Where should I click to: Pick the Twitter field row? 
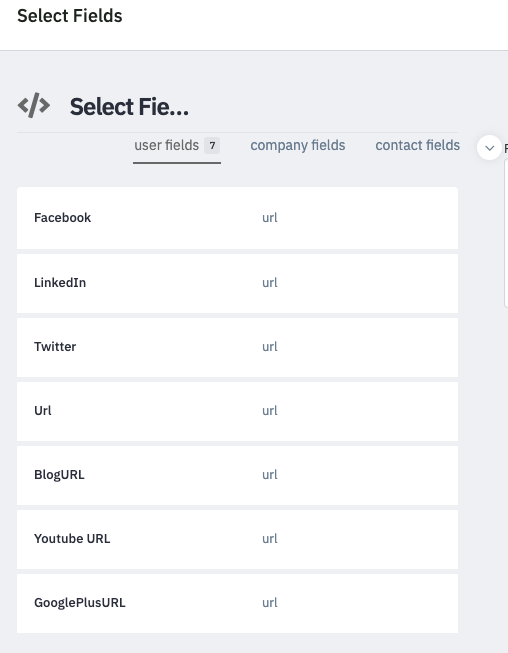237,347
